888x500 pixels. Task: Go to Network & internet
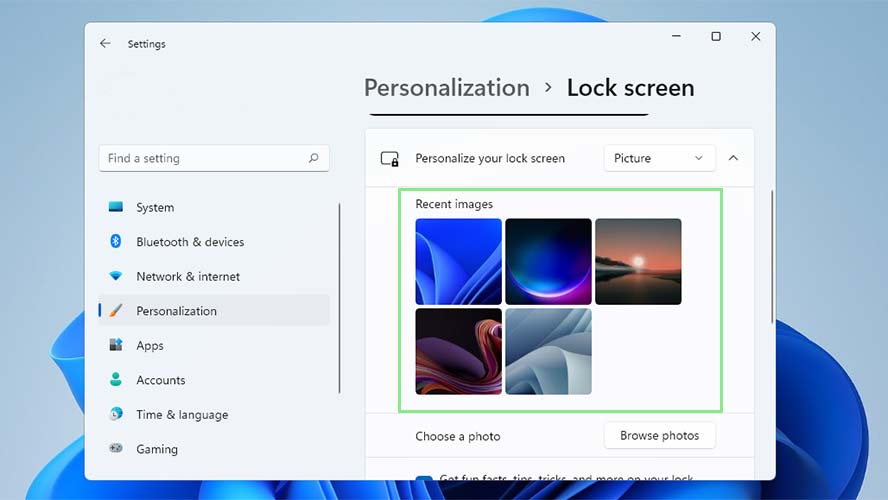[214, 276]
